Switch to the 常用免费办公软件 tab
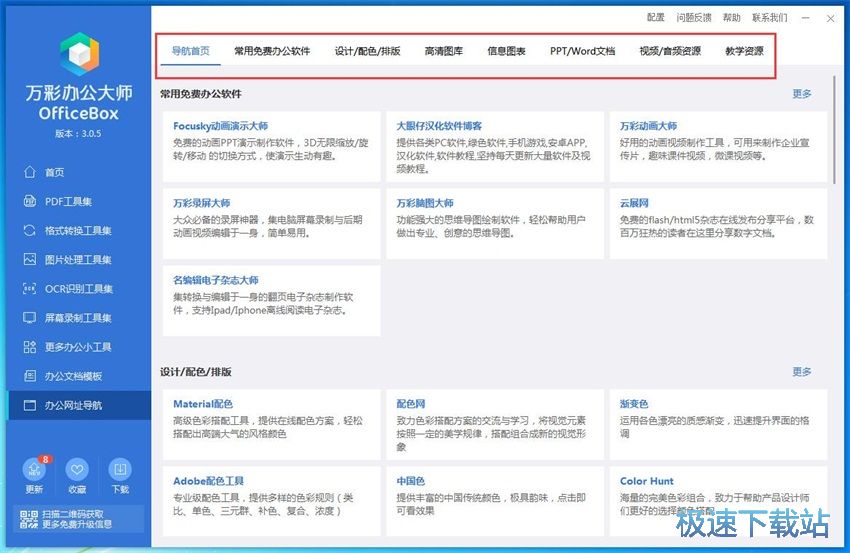Image resolution: width=850 pixels, height=553 pixels. [x=272, y=51]
